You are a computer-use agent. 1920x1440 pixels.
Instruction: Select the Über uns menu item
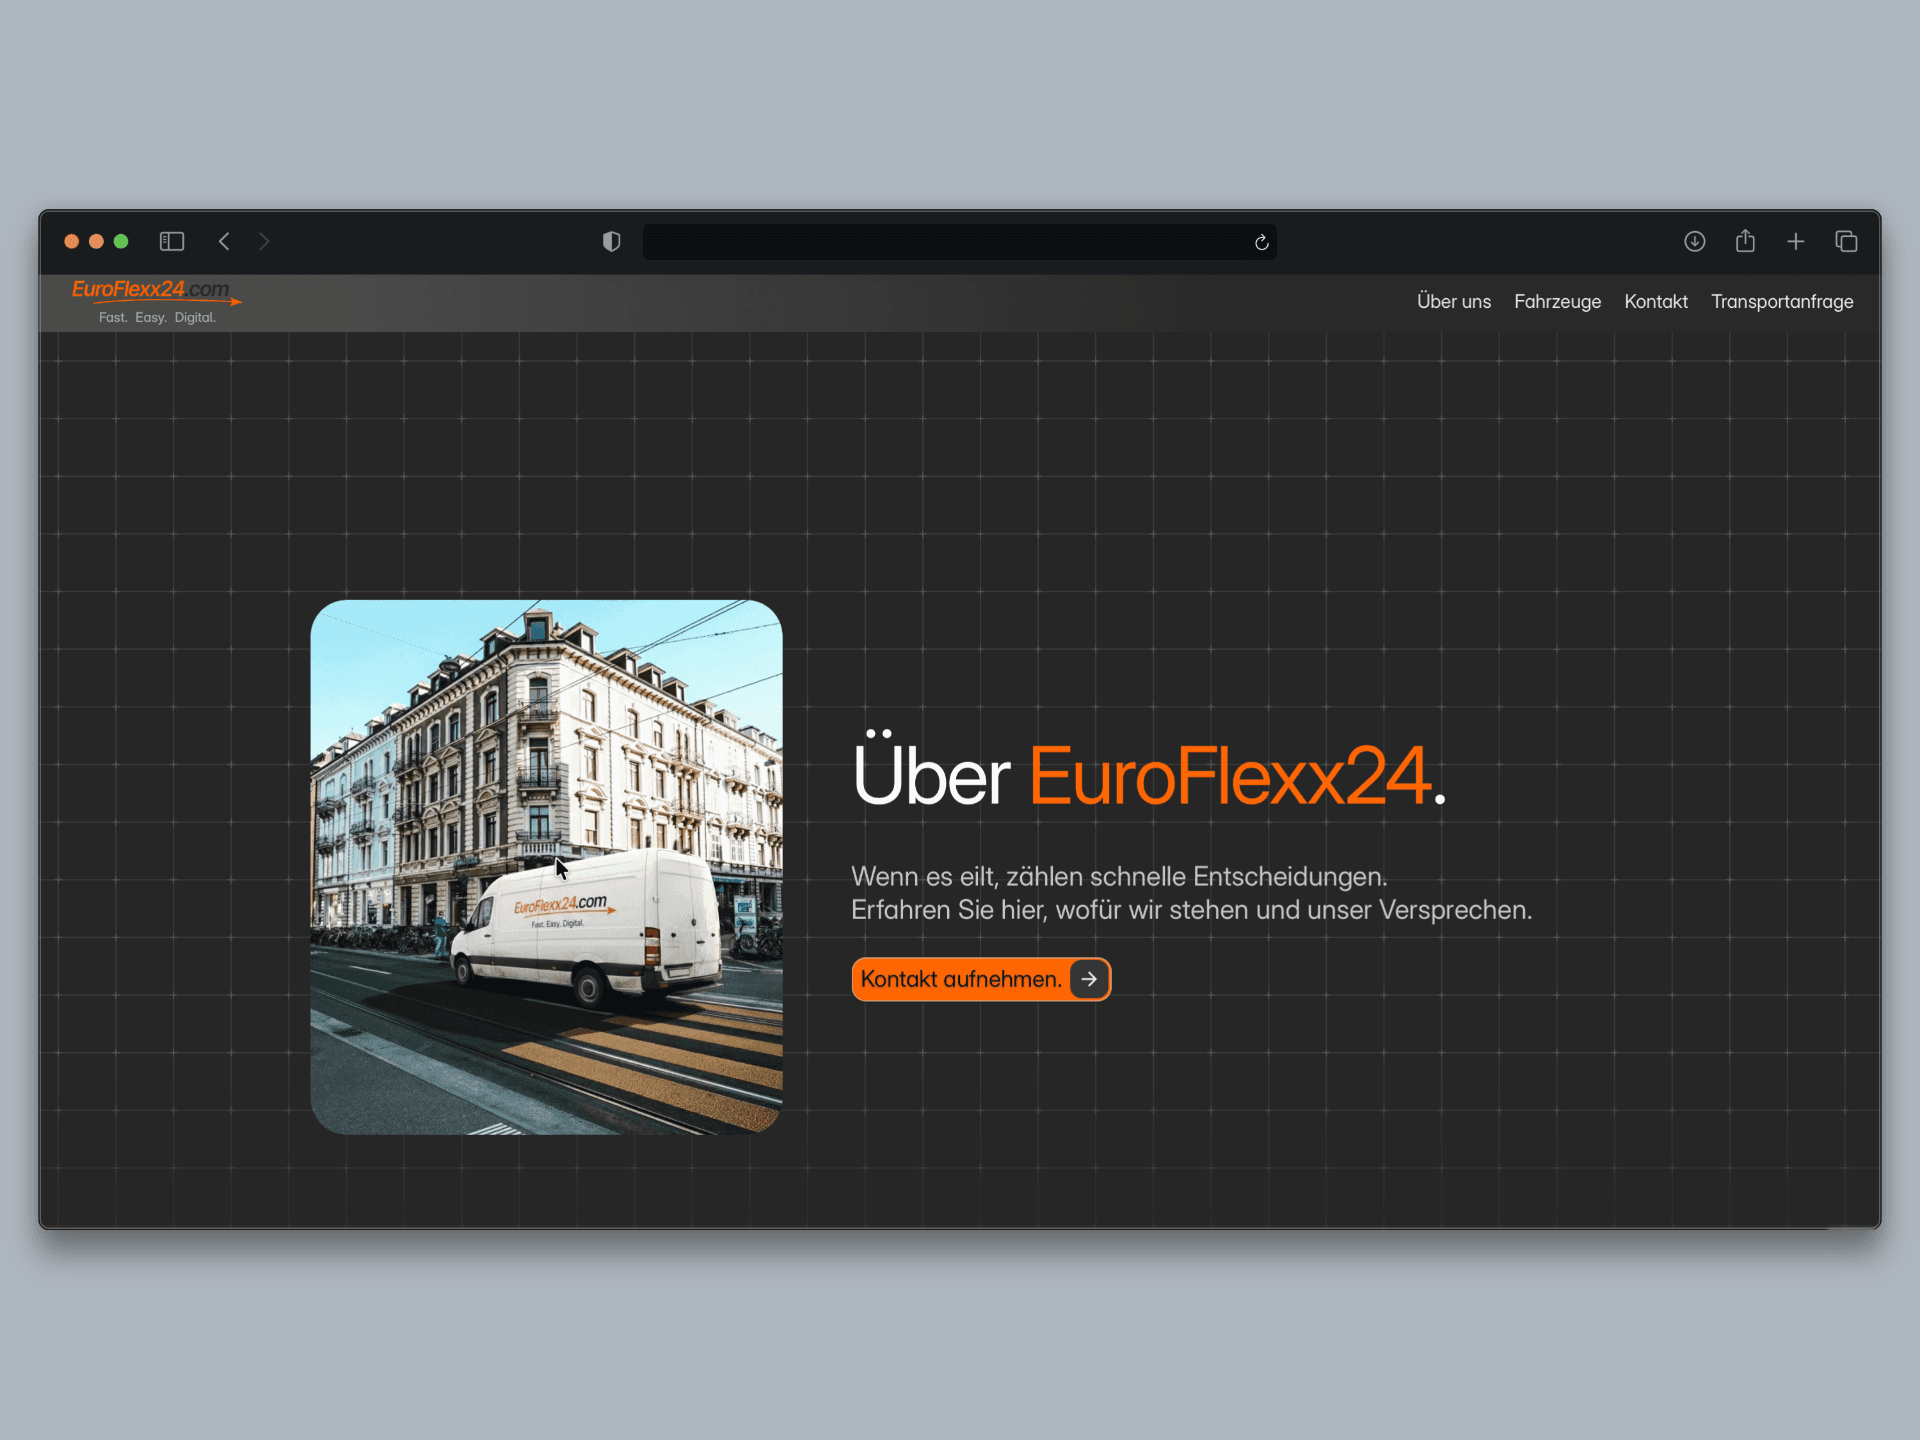[x=1453, y=301]
